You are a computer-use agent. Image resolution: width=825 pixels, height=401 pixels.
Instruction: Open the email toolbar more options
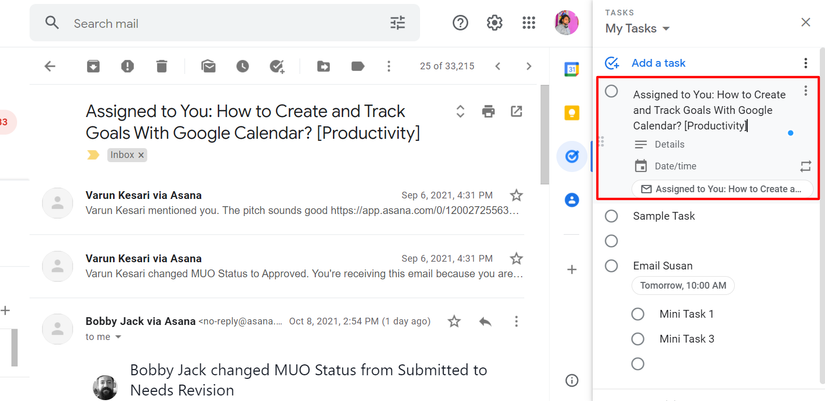388,66
